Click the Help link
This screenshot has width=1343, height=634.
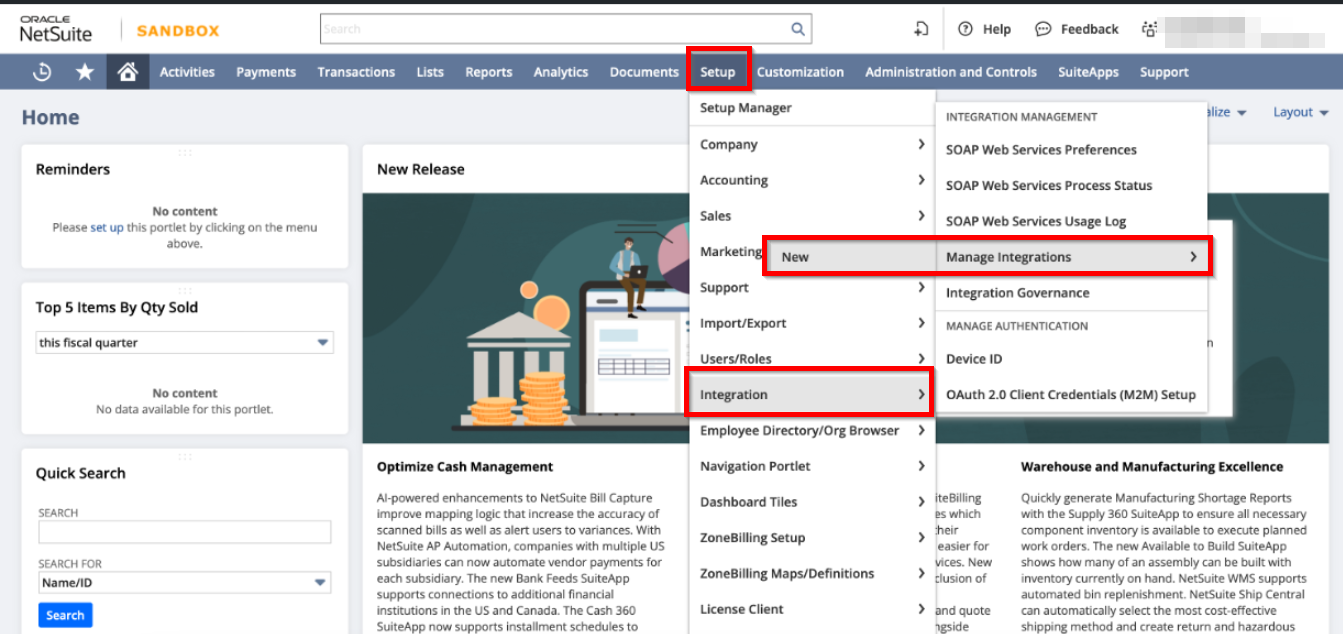click(997, 29)
